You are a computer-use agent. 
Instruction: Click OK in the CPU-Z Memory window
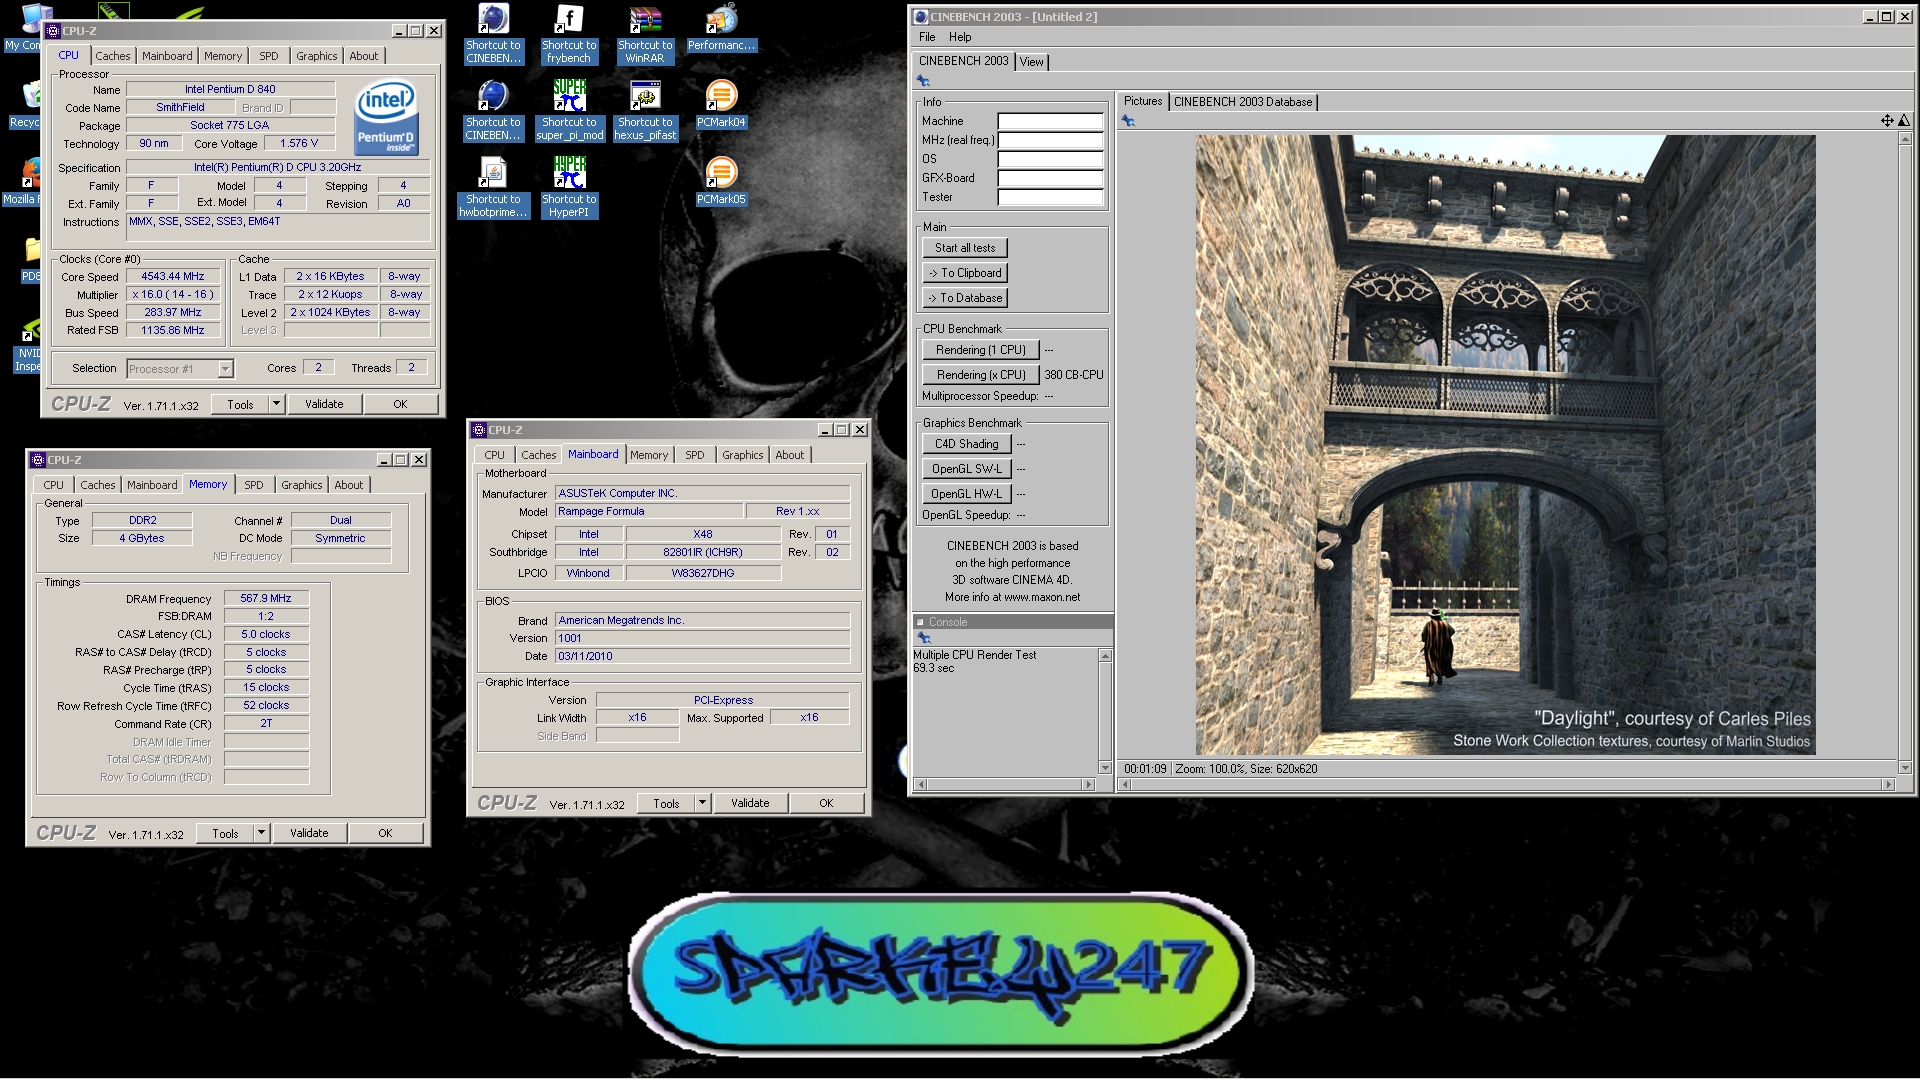click(x=385, y=833)
